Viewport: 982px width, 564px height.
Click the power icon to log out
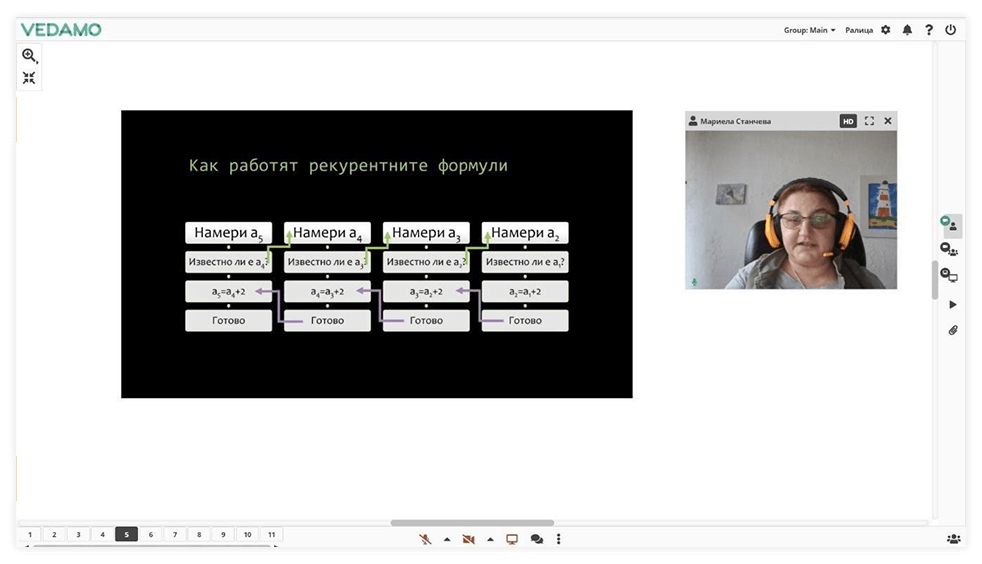click(x=950, y=30)
